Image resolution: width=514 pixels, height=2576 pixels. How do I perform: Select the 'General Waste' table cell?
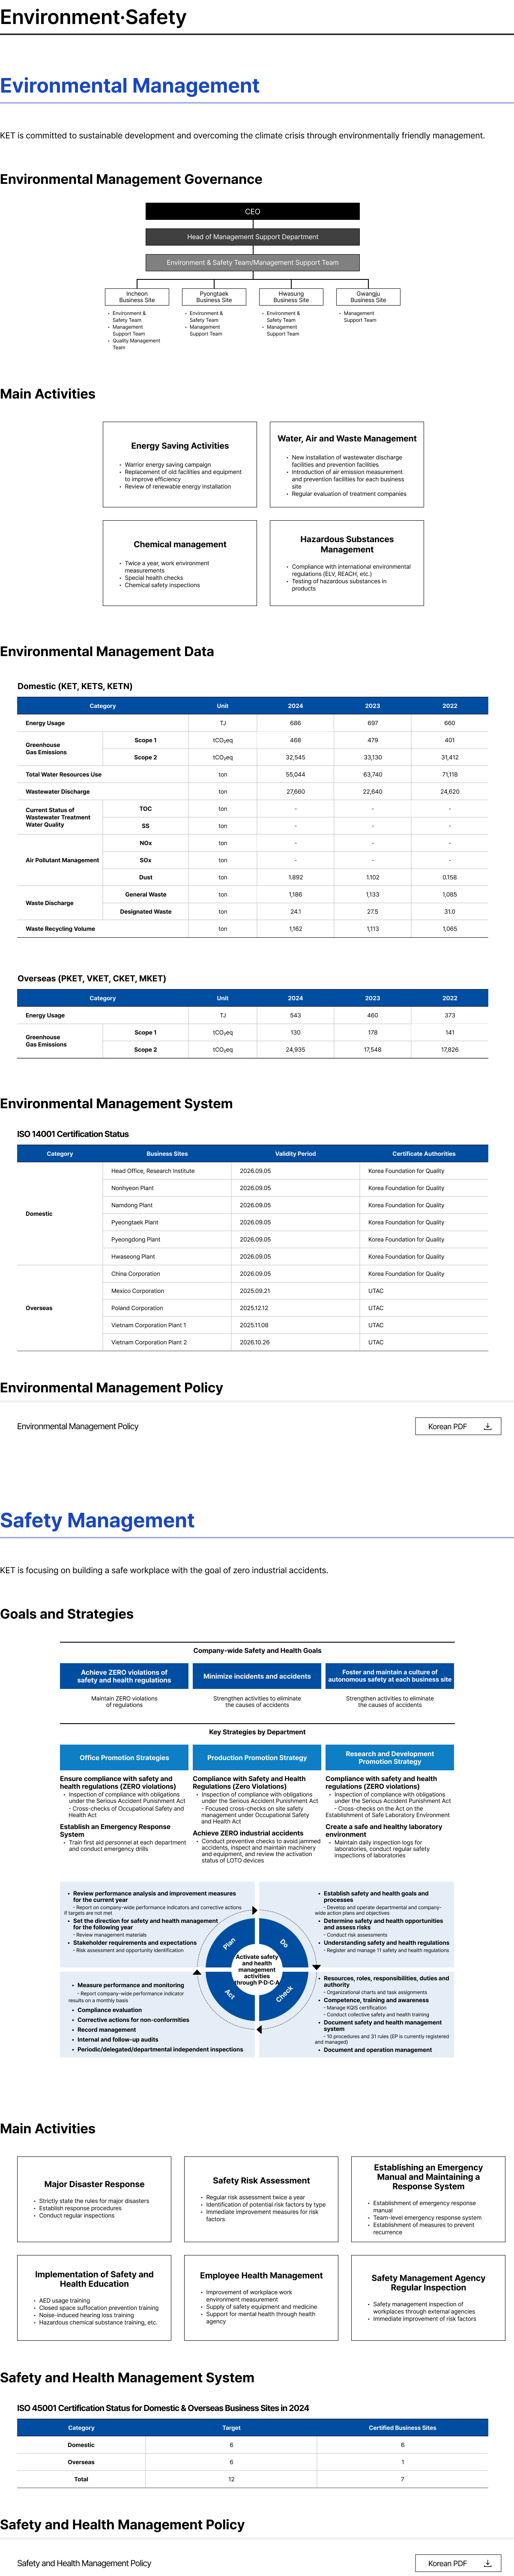click(146, 894)
